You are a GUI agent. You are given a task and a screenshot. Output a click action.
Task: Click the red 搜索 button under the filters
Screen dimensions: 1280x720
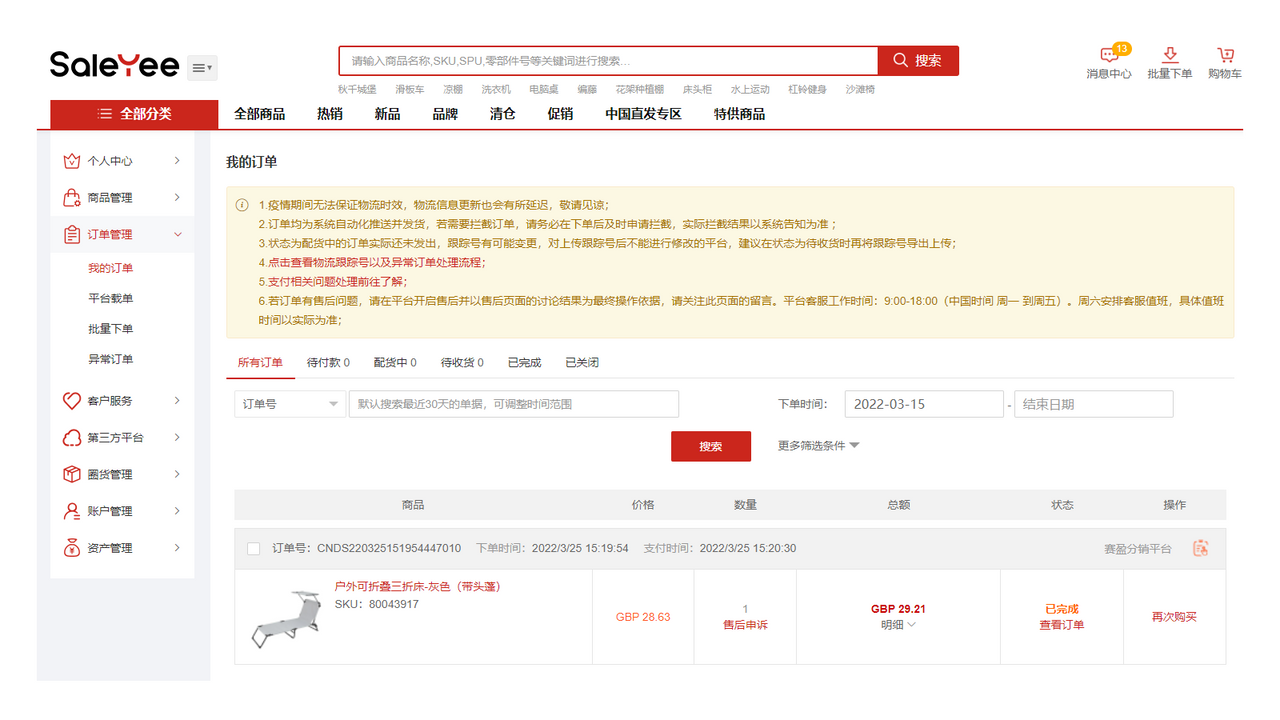pos(711,446)
